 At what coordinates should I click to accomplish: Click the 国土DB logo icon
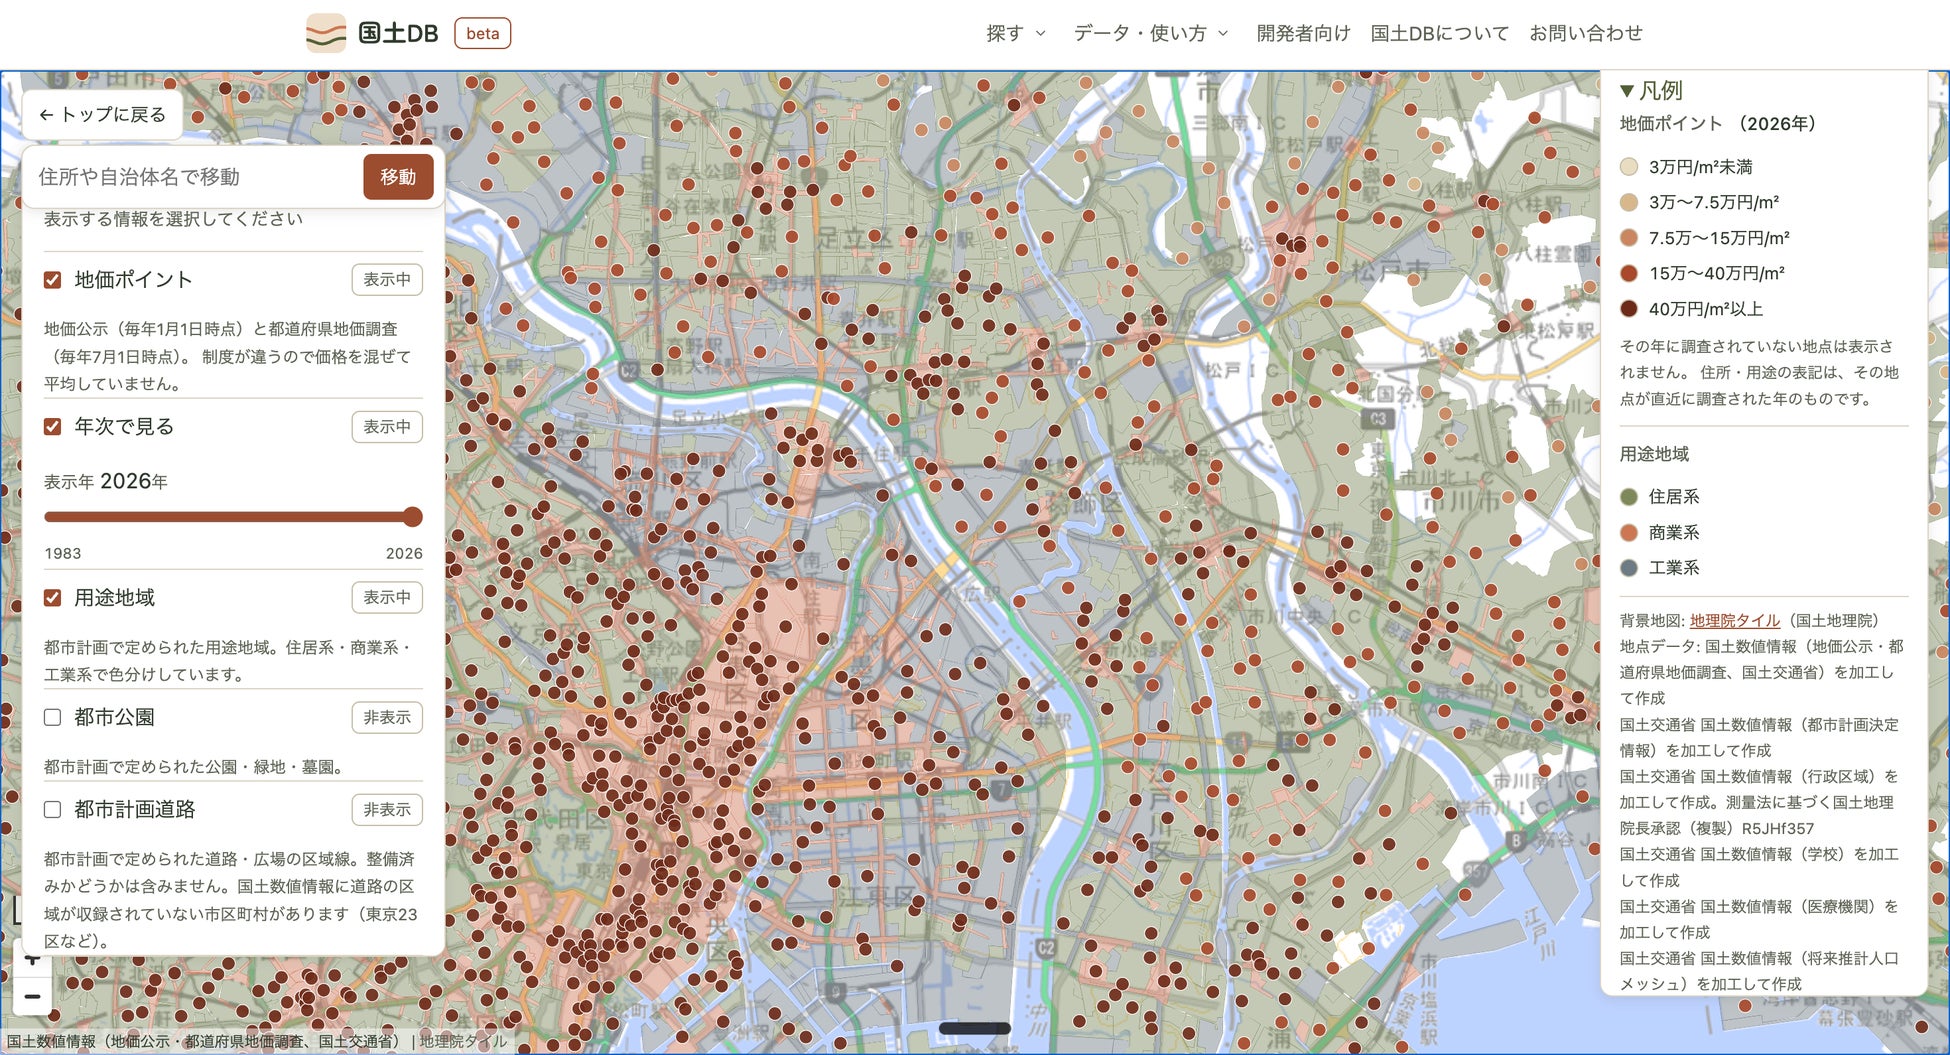point(326,33)
